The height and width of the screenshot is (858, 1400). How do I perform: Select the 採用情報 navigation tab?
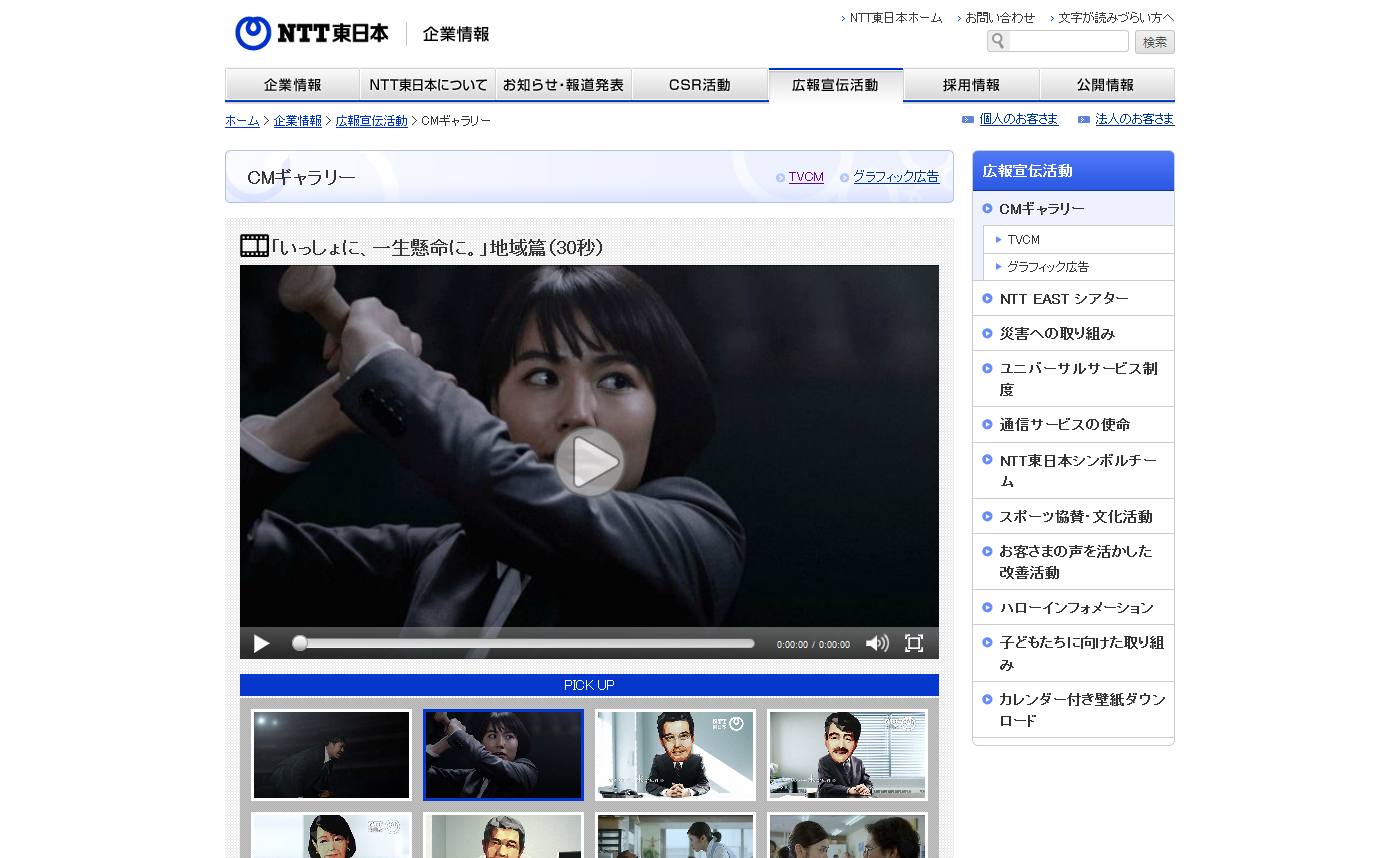point(971,85)
